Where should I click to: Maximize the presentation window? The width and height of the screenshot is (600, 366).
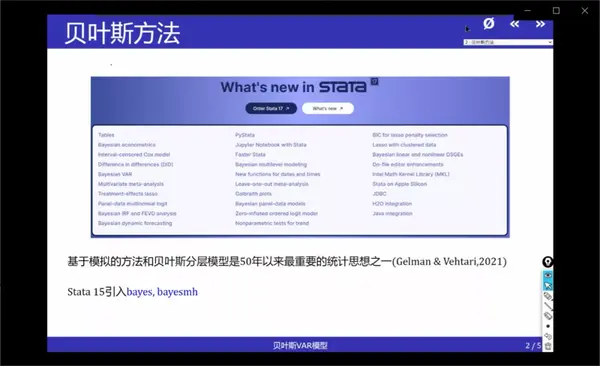point(556,11)
